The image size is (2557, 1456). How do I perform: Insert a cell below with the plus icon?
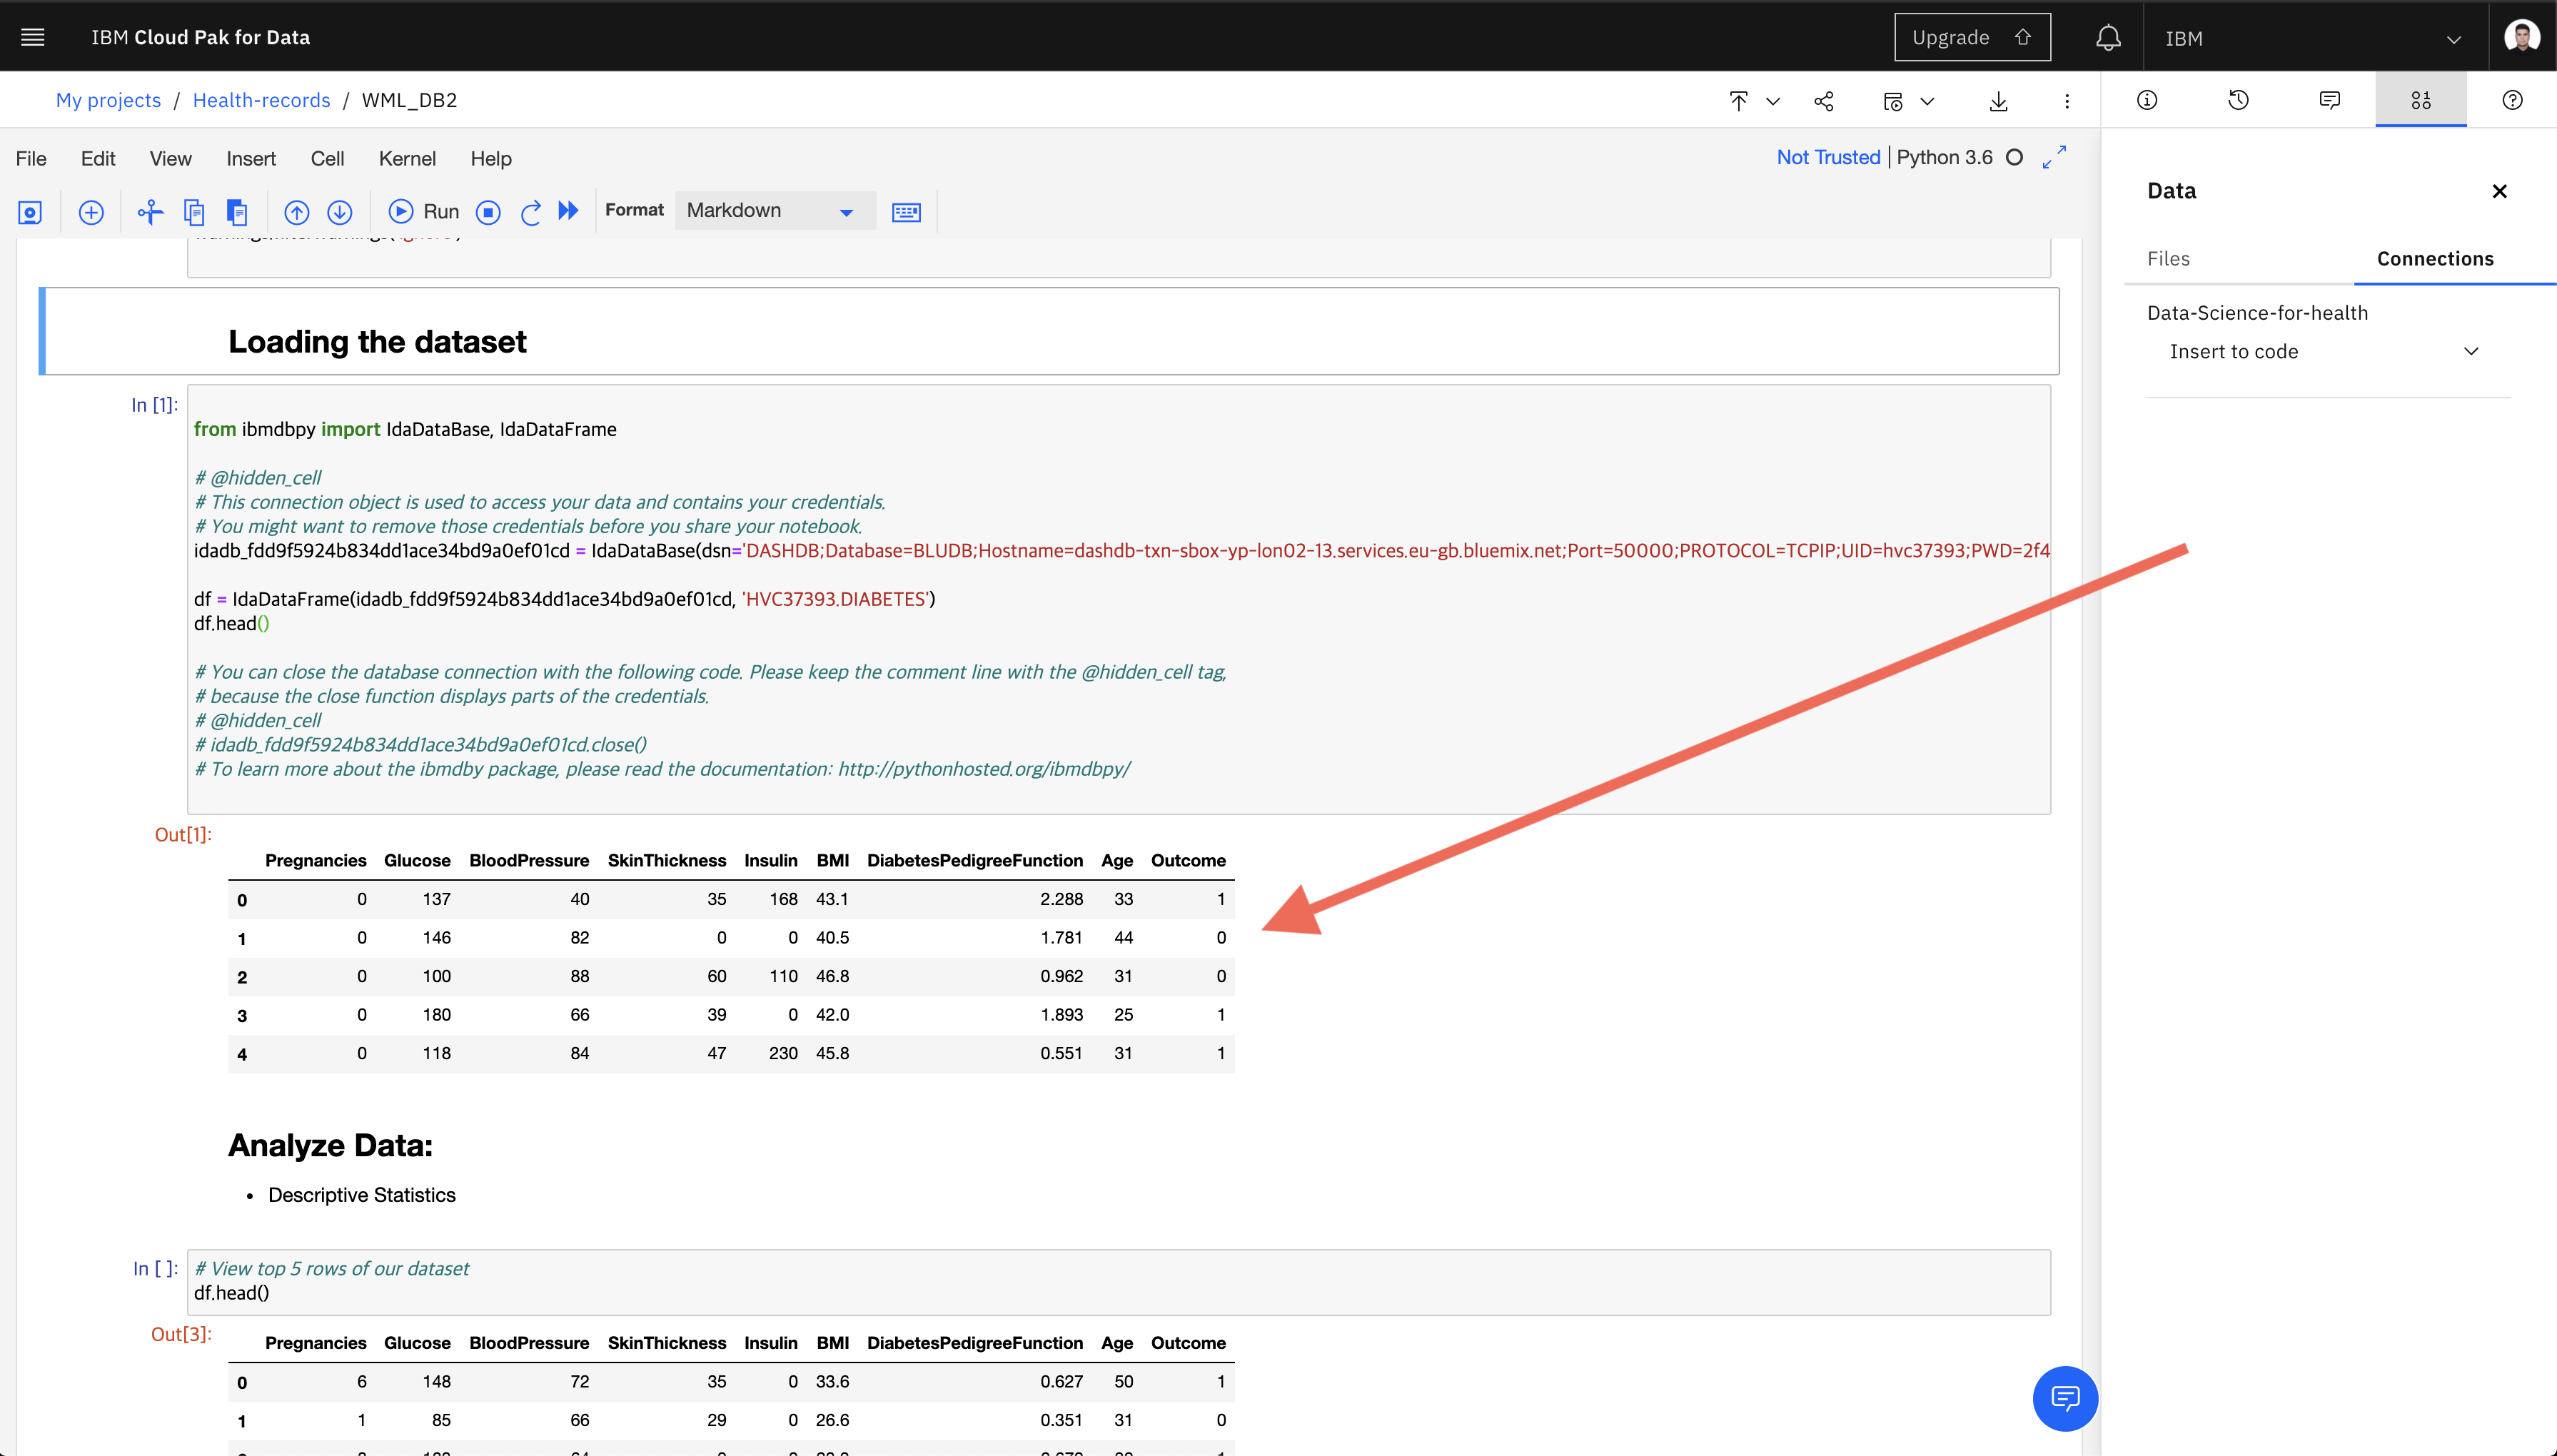[x=91, y=212]
